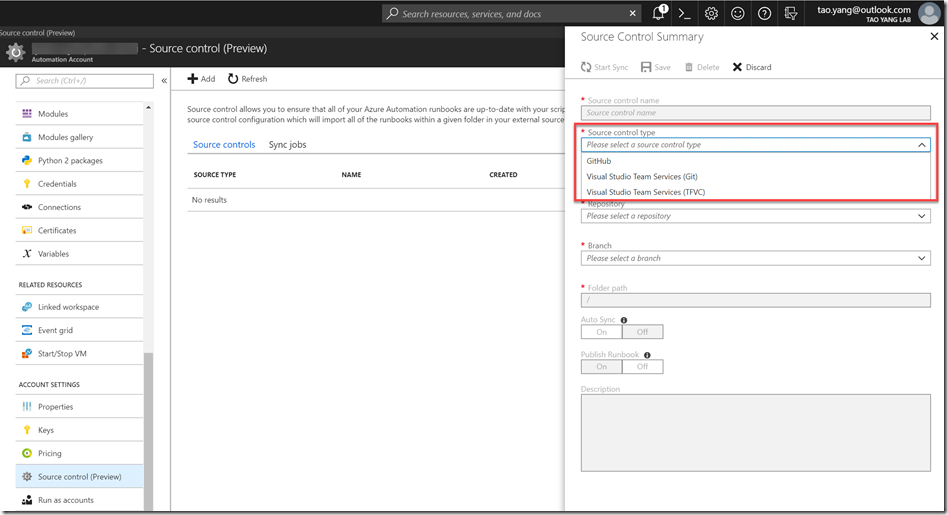Click into the Description text area

pos(755,433)
